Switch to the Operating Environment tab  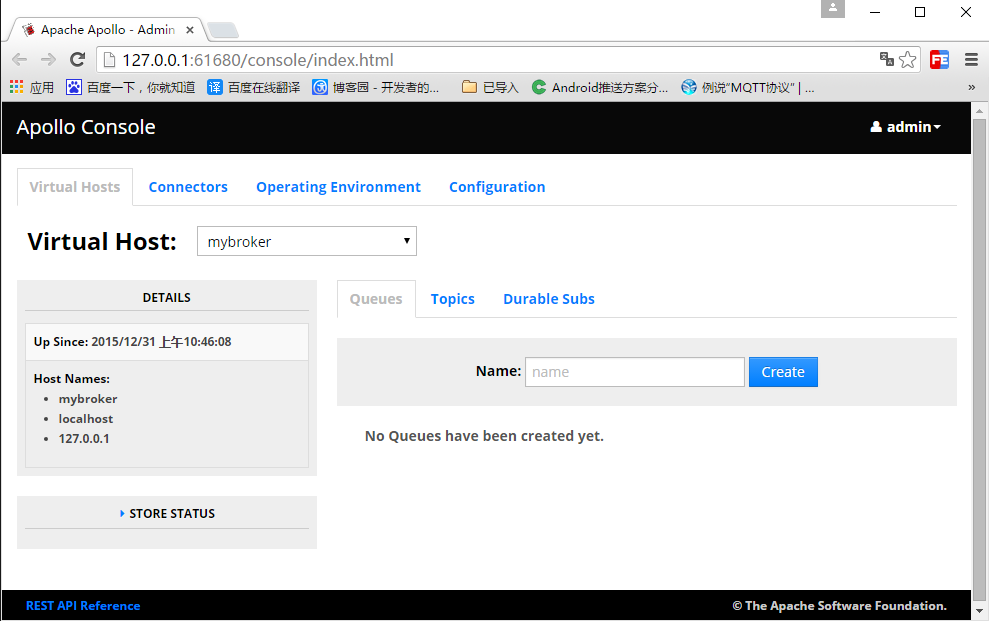point(338,187)
